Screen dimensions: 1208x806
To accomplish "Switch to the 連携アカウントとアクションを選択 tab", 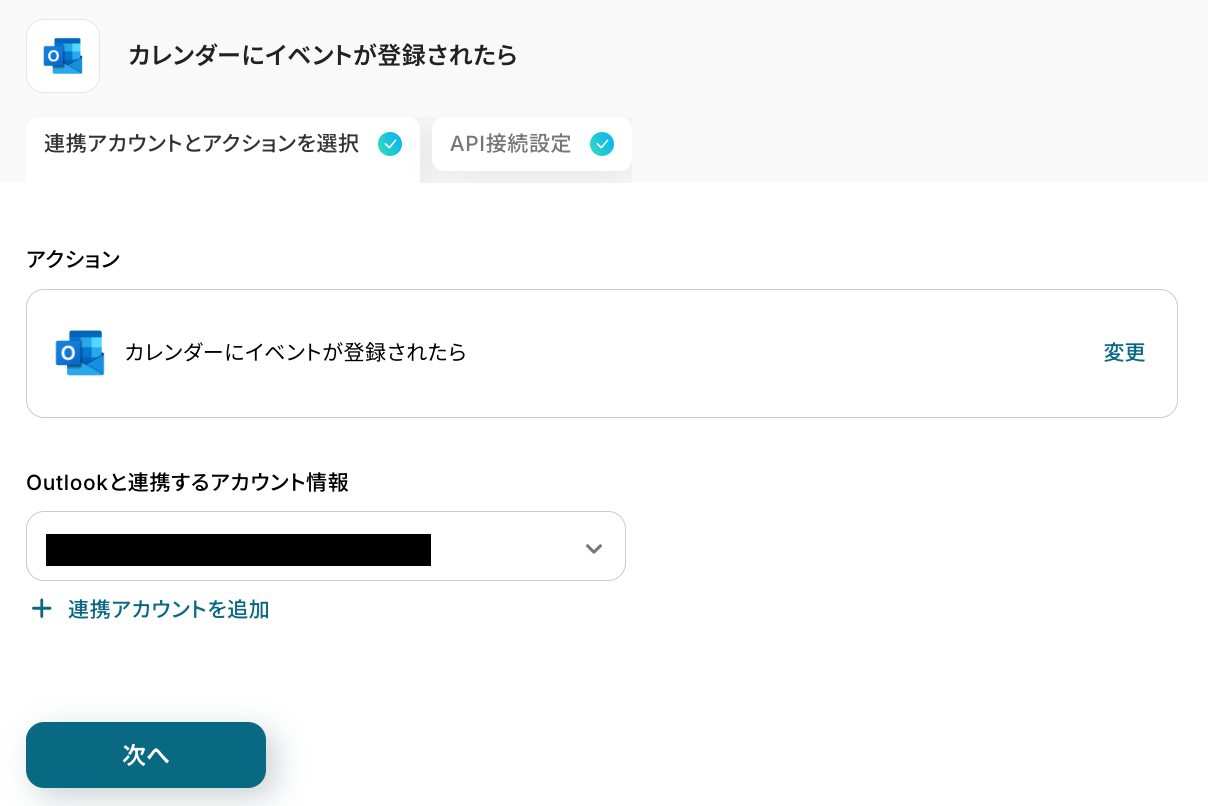I will 202,144.
